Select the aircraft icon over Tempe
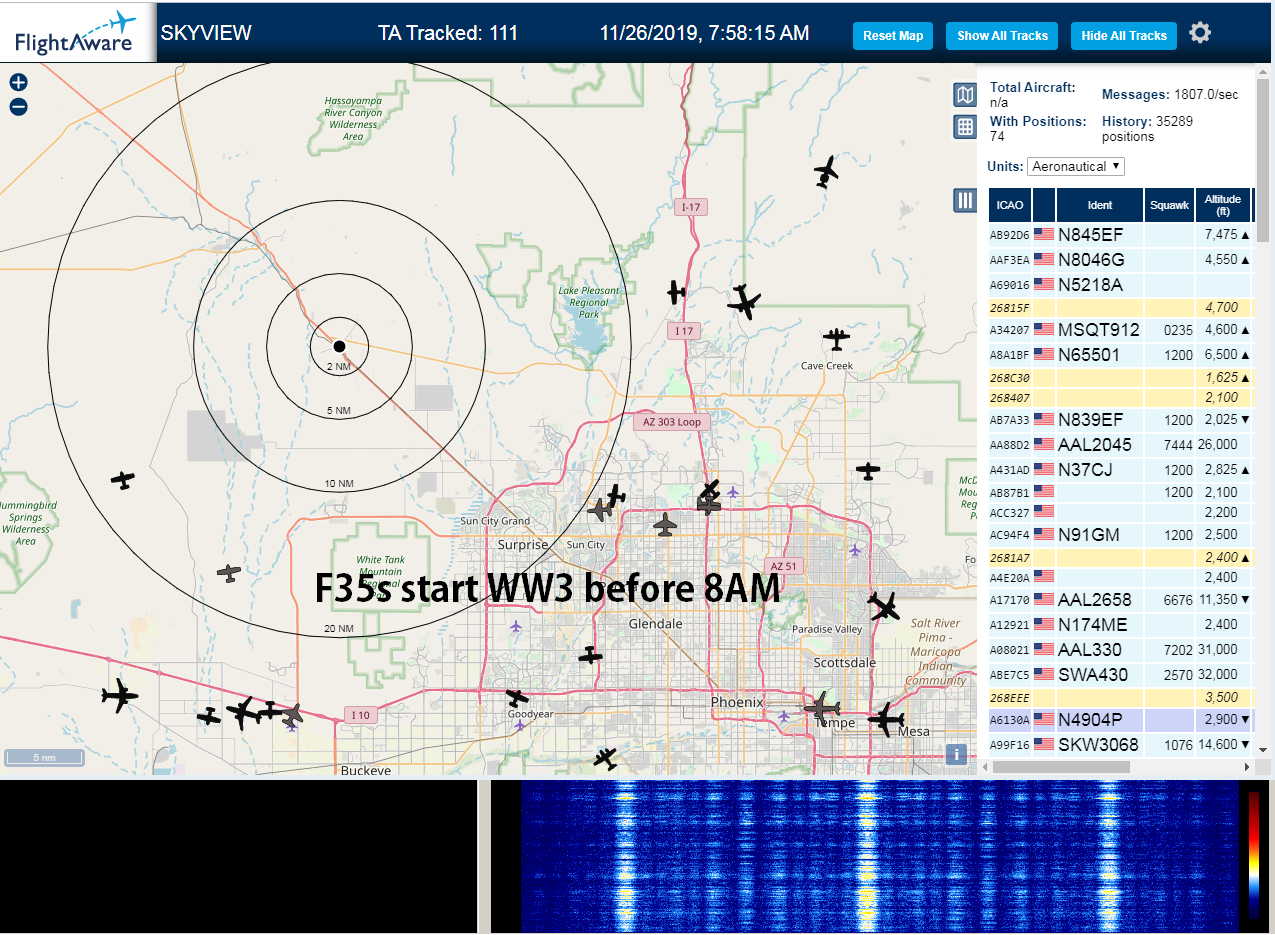Viewport: 1275px width, 935px height. click(821, 709)
